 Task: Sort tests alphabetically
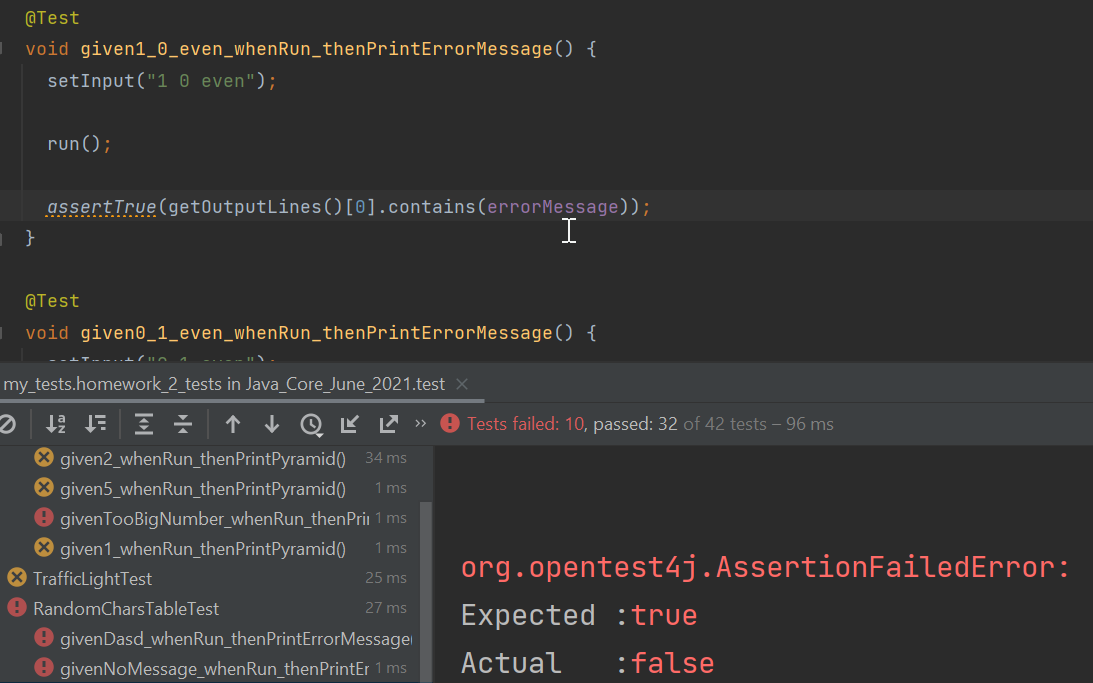56,424
